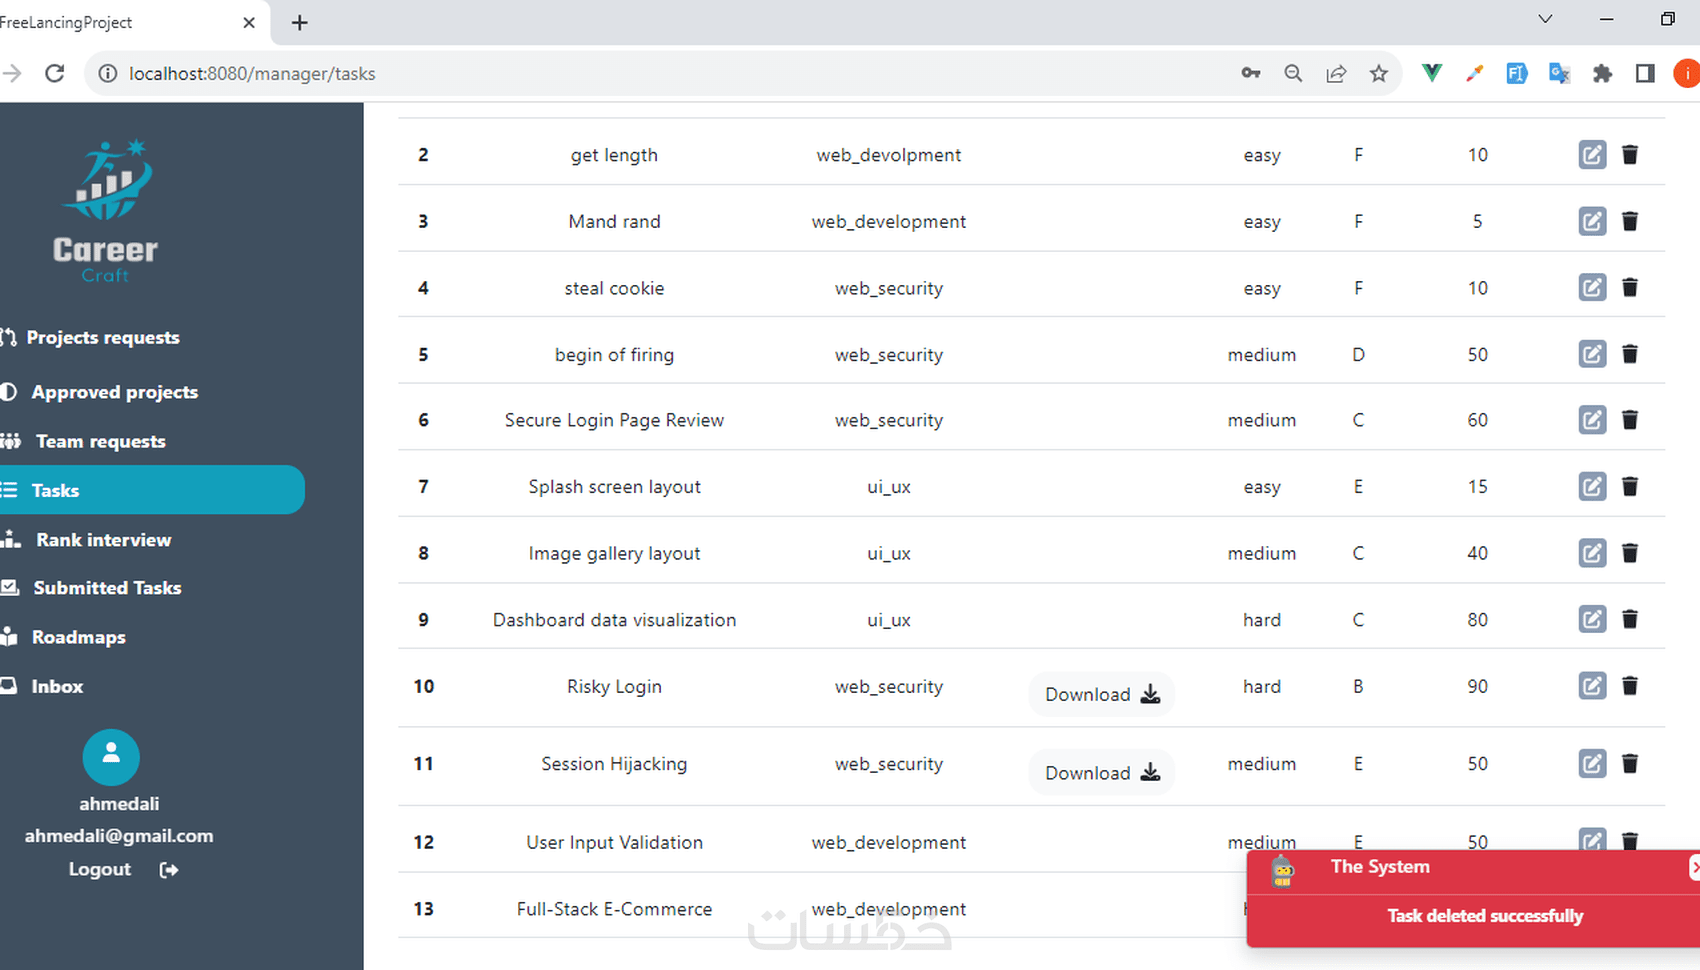Delete the "Risky Login" task
Image resolution: width=1700 pixels, height=970 pixels.
1630,686
